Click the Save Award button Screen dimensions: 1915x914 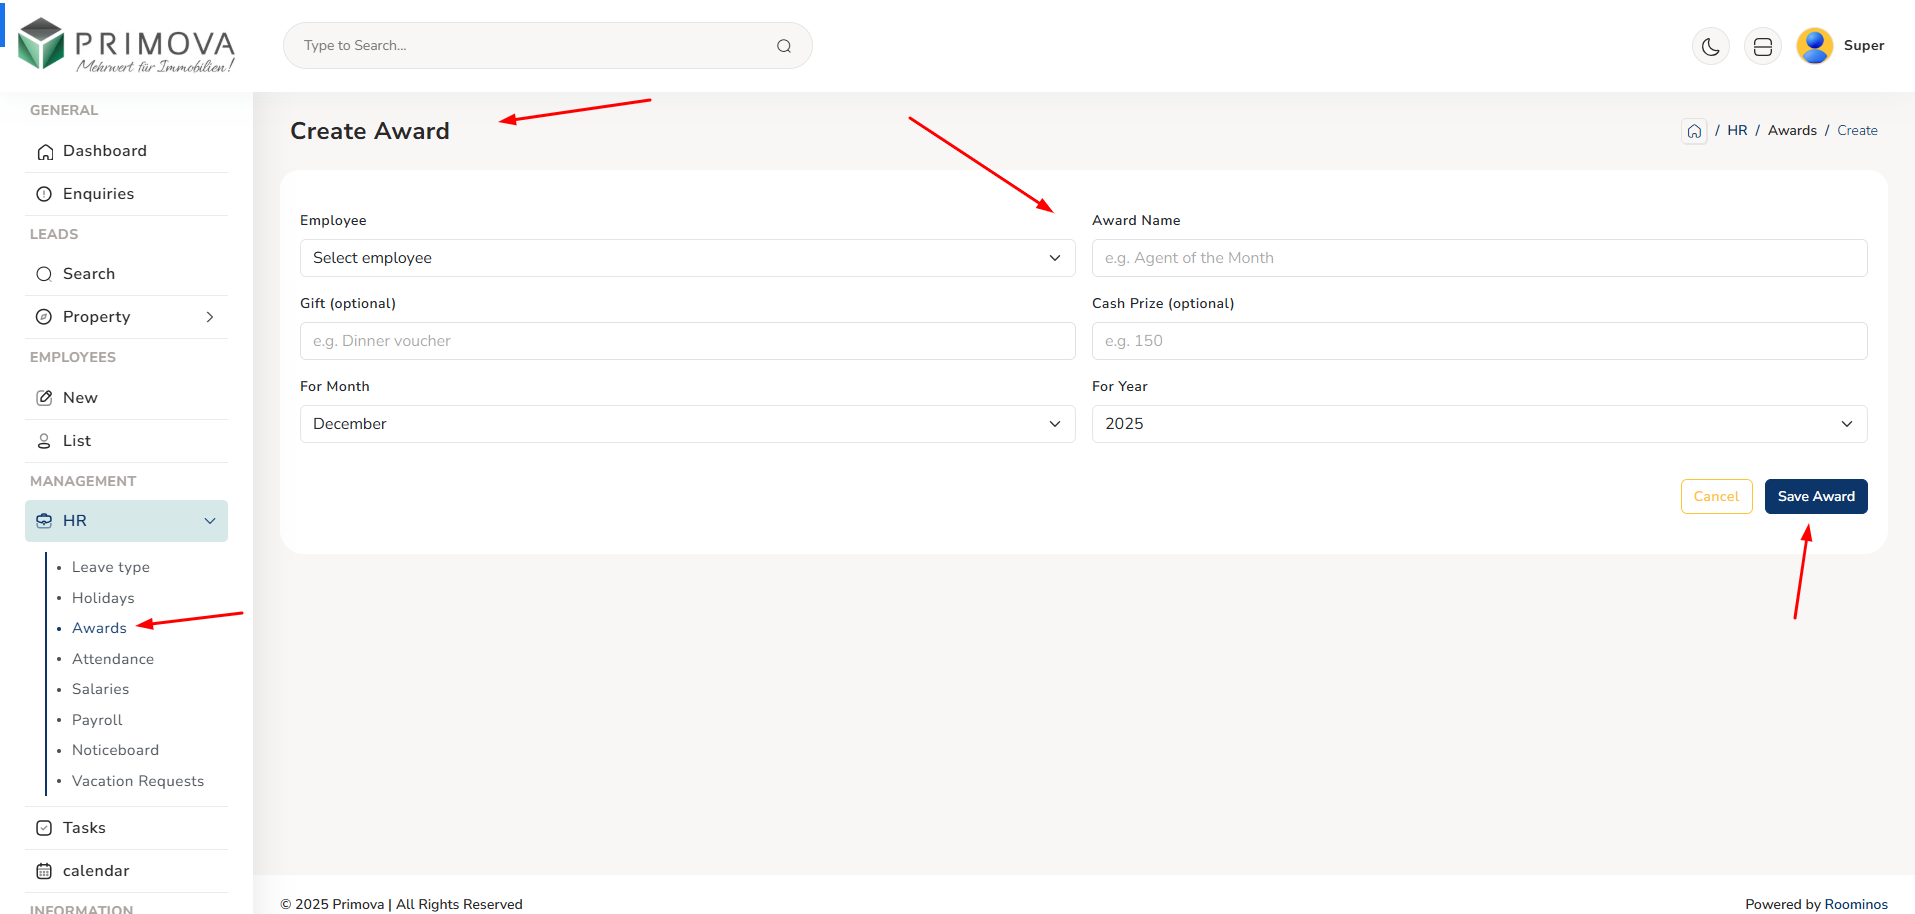(1815, 497)
